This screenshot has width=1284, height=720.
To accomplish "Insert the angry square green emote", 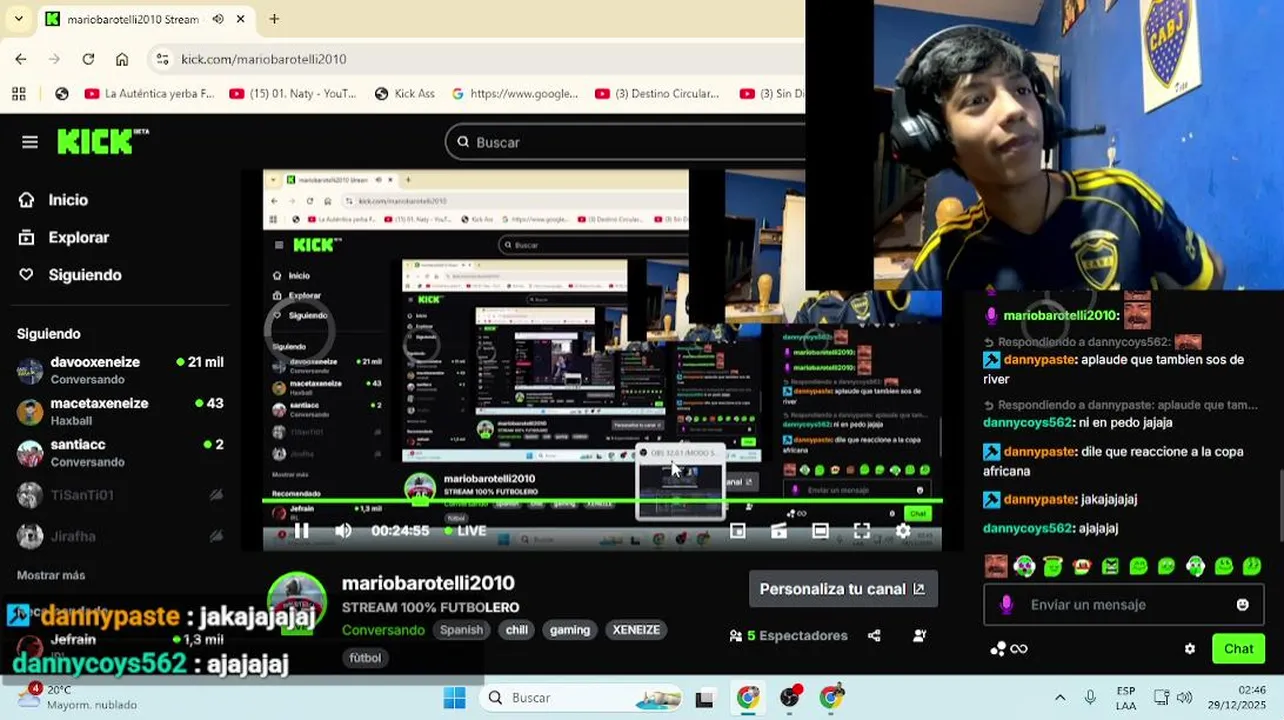I will pyautogui.click(x=1110, y=566).
